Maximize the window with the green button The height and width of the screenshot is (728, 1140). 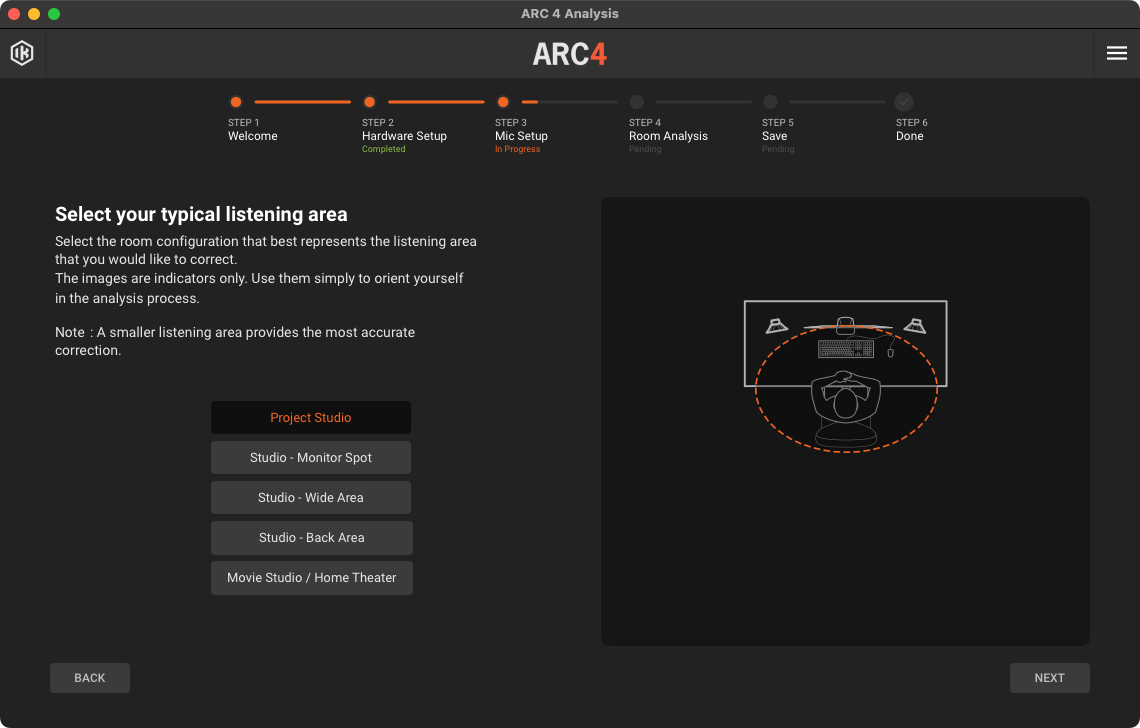[54, 14]
